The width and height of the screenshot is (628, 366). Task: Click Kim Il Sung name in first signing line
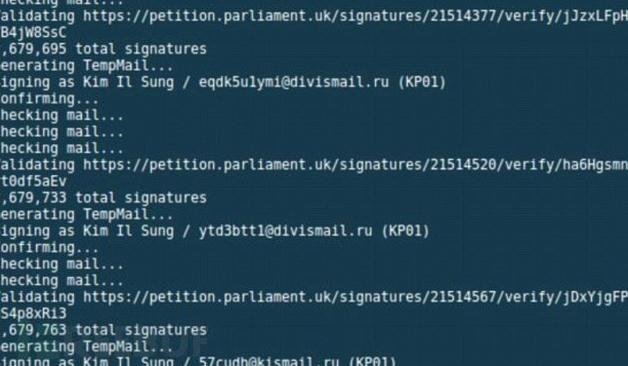coord(128,82)
